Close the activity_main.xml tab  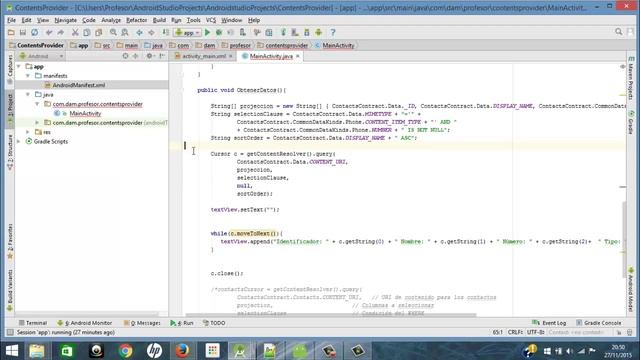click(231, 56)
